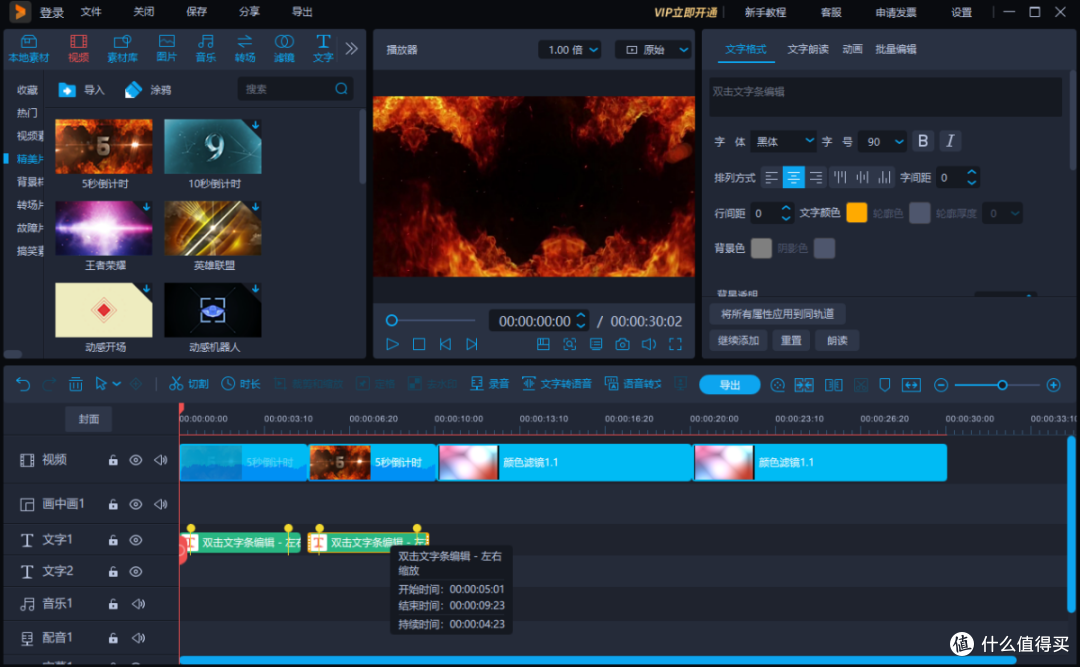This screenshot has width=1080, height=667.
Task: Open 文字转语音 text-to-speech tool
Action: (557, 384)
